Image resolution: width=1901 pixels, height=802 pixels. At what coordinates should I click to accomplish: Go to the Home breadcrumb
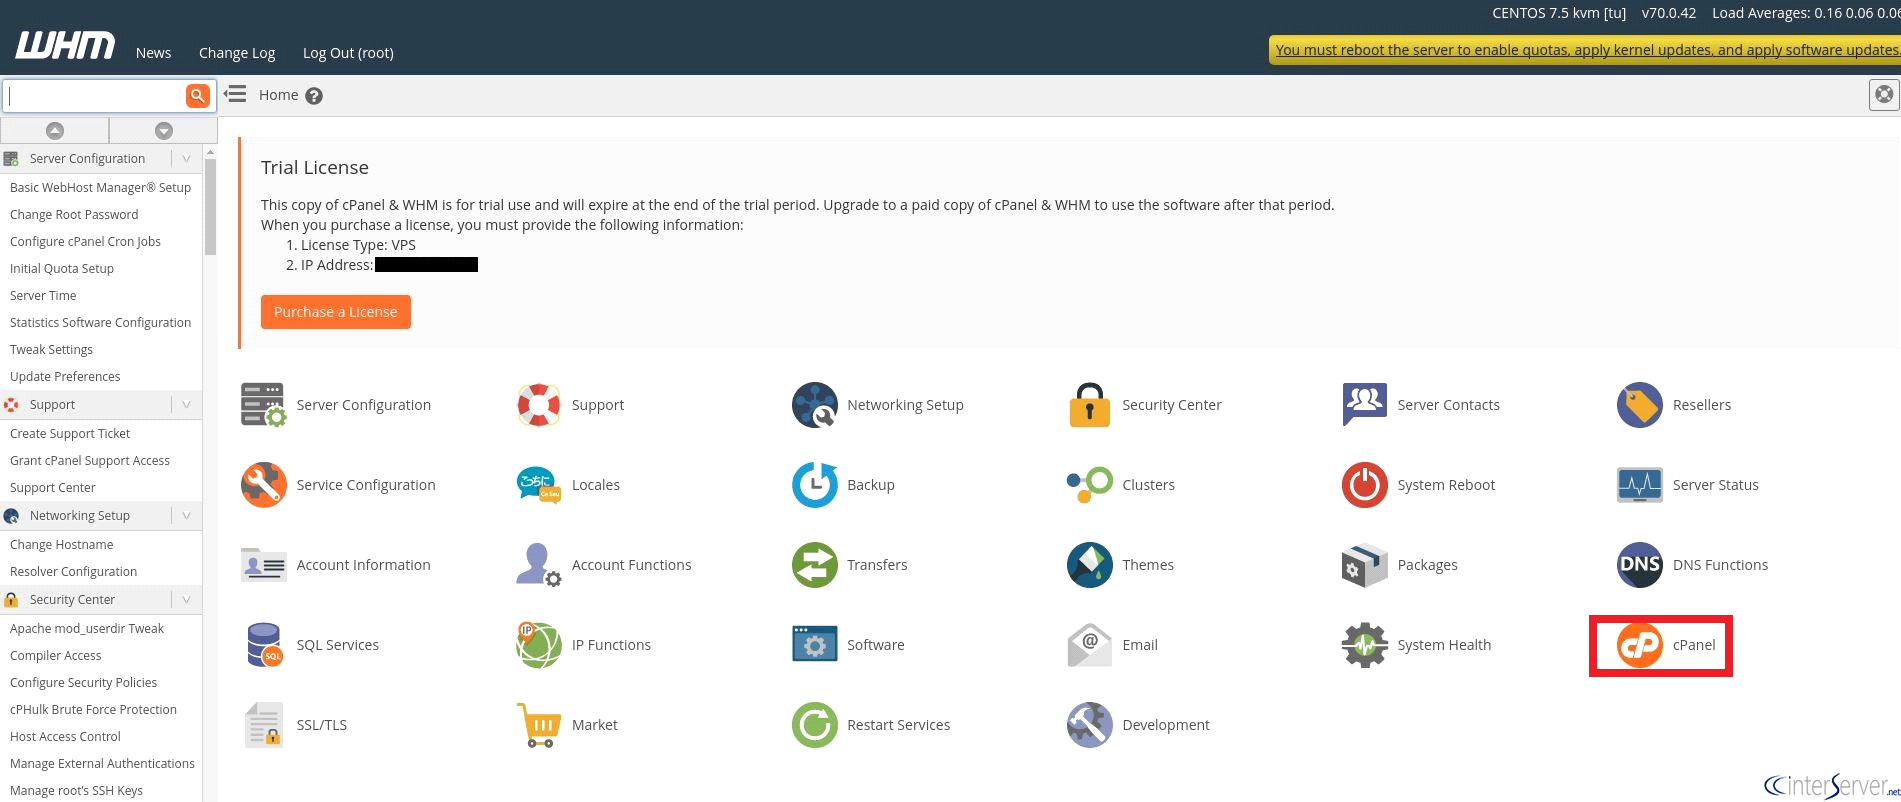[278, 95]
